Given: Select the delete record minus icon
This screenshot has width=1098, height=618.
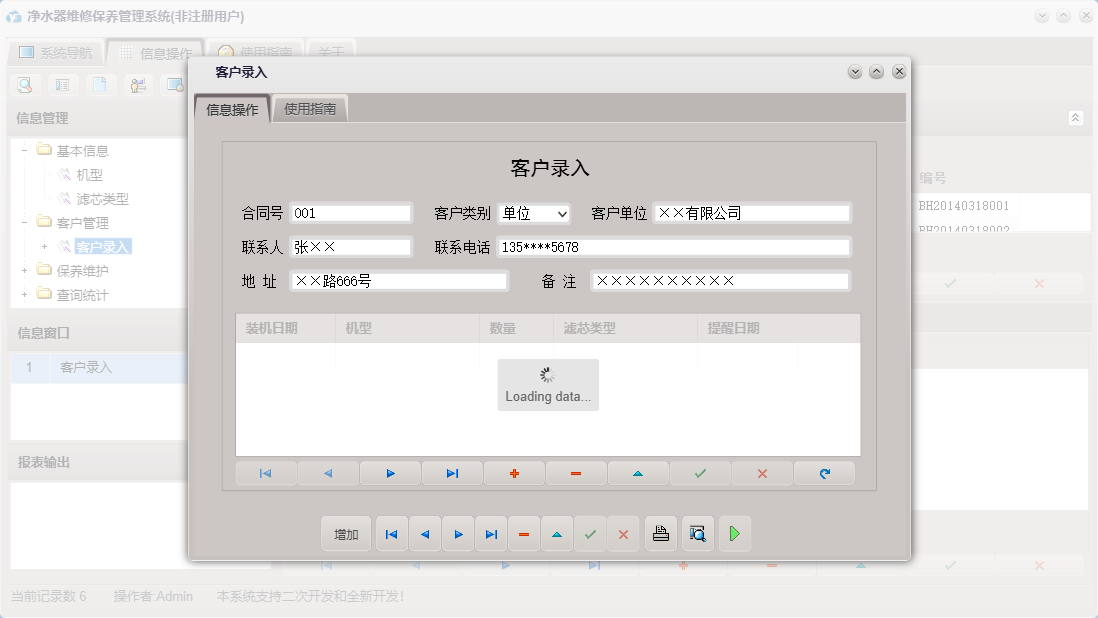Looking at the screenshot, I should point(576,472).
